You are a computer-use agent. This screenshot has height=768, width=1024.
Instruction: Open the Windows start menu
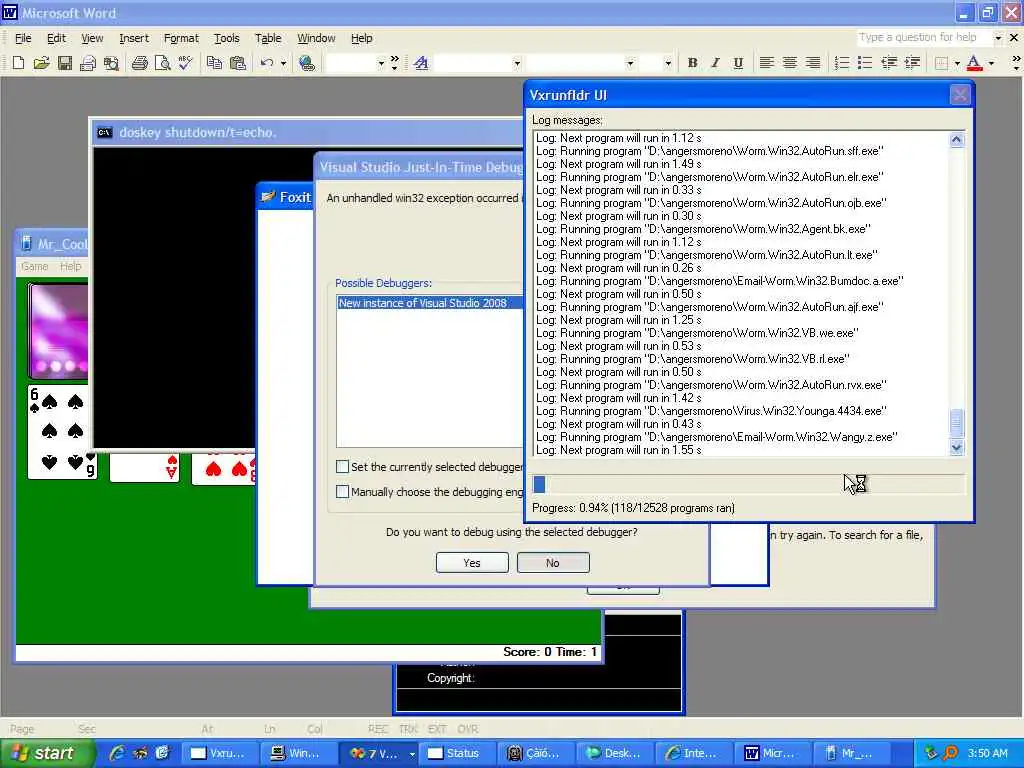pyautogui.click(x=47, y=753)
